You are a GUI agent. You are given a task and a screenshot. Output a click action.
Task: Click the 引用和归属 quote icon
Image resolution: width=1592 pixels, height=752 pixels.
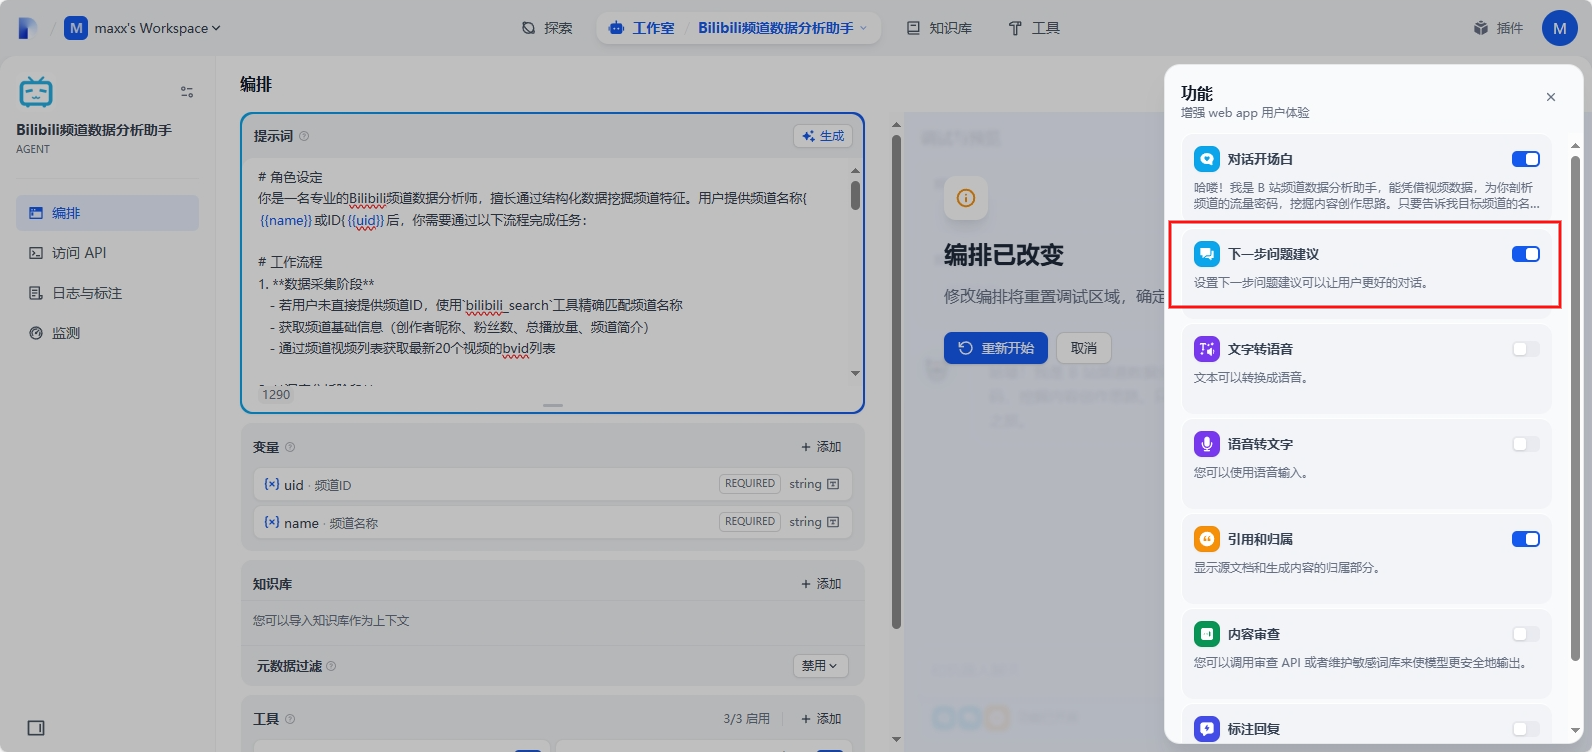[x=1207, y=539]
